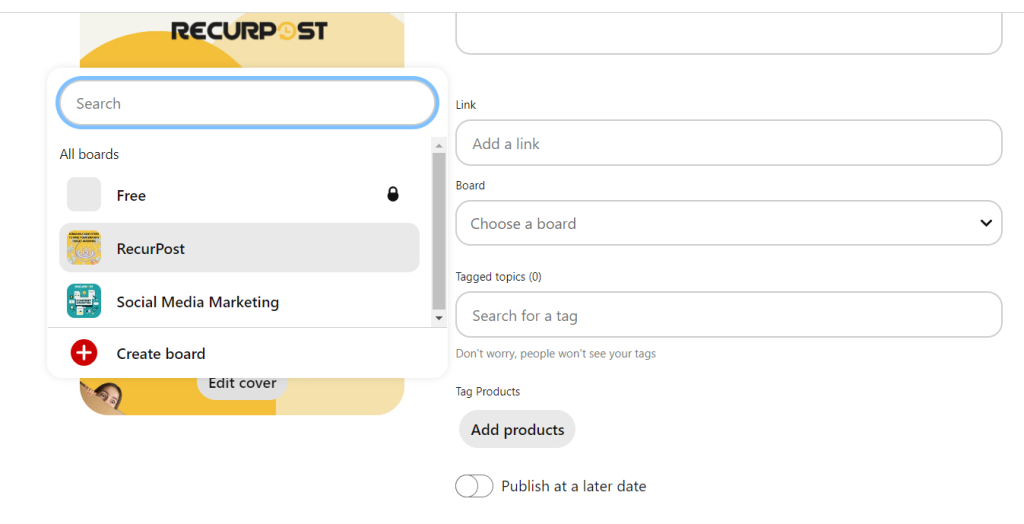
Task: Click the board list scroll up arrow
Action: [x=439, y=146]
